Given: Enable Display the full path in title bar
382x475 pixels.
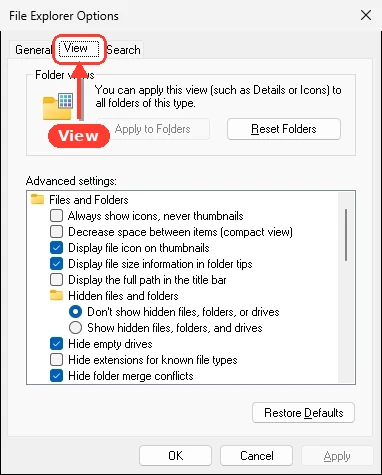Looking at the screenshot, I should pos(56,280).
